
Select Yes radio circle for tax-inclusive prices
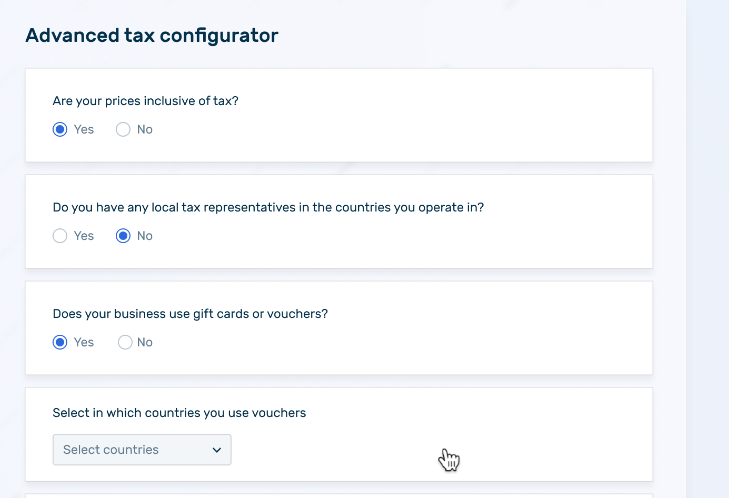click(x=60, y=130)
